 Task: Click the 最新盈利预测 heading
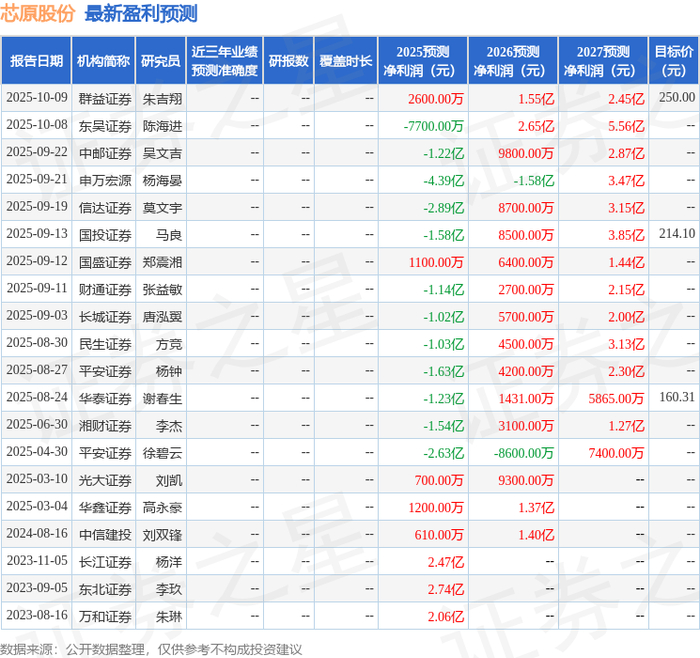(x=141, y=13)
